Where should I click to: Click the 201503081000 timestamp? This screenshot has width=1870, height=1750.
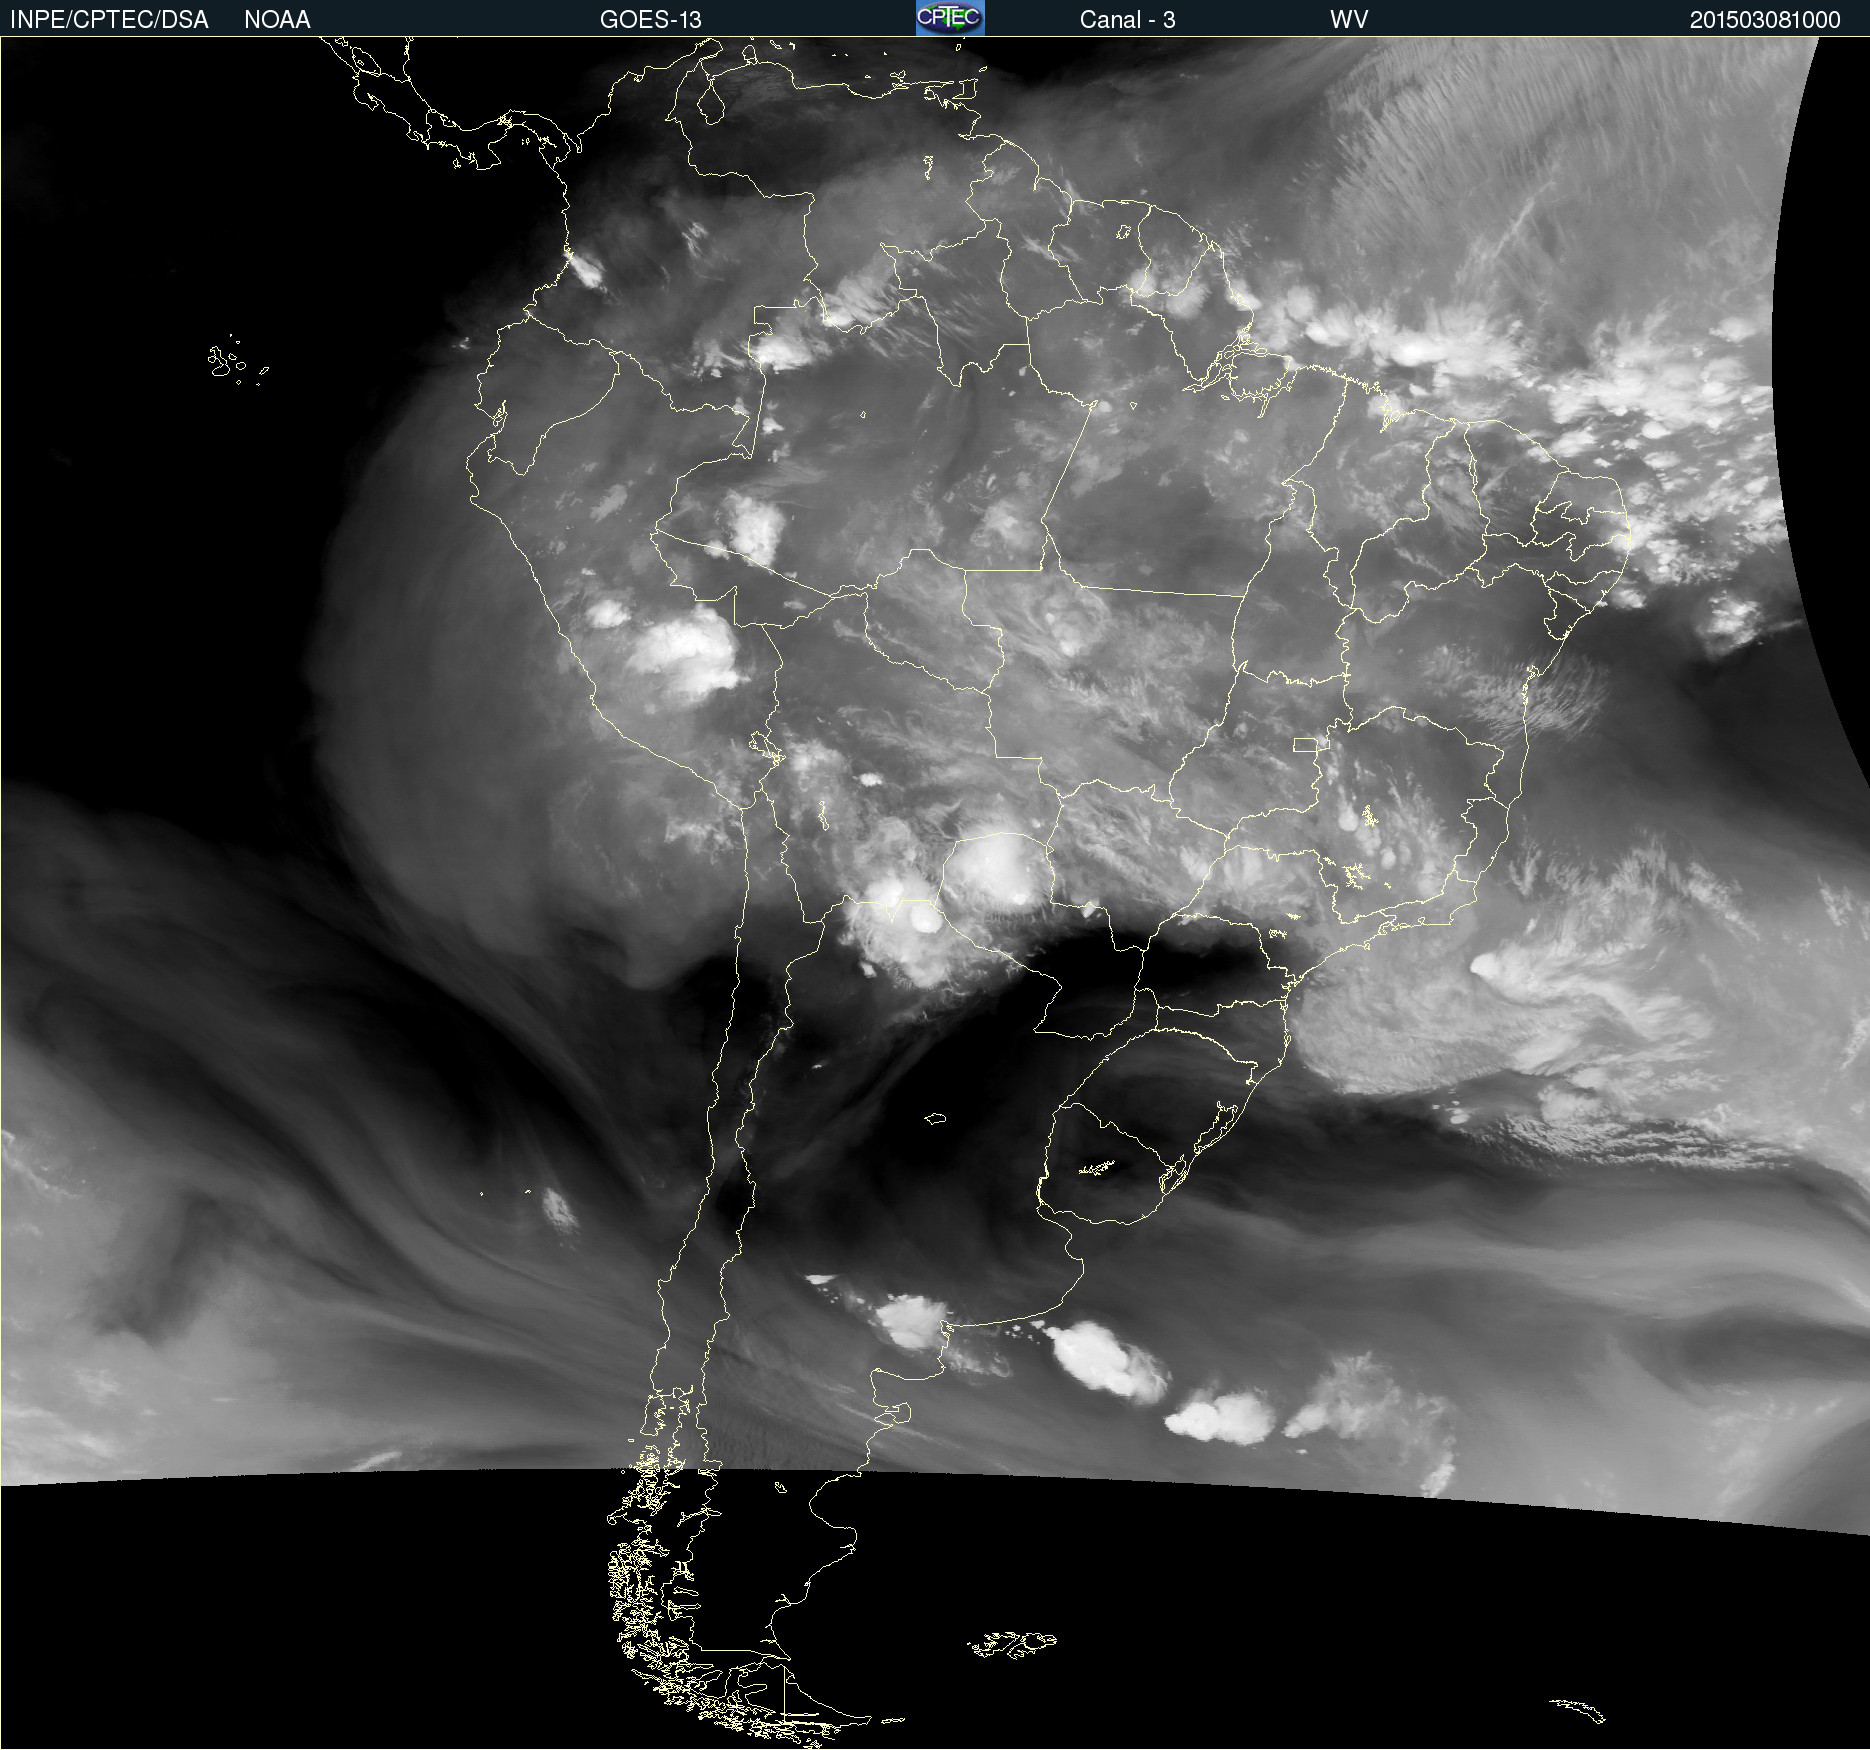[1765, 20]
